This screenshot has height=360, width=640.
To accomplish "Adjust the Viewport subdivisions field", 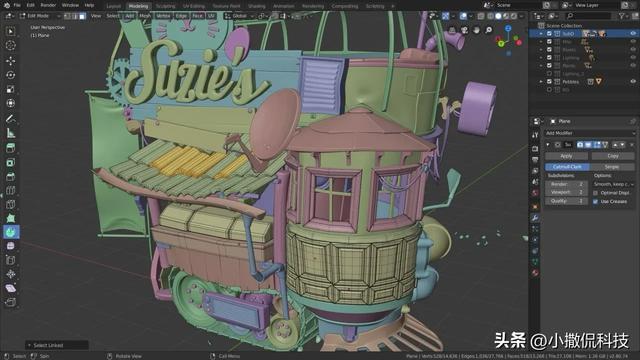I will point(567,192).
